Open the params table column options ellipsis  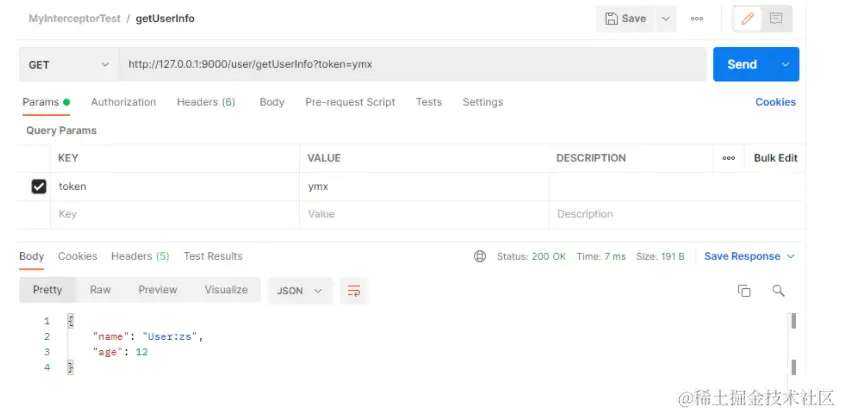729,158
